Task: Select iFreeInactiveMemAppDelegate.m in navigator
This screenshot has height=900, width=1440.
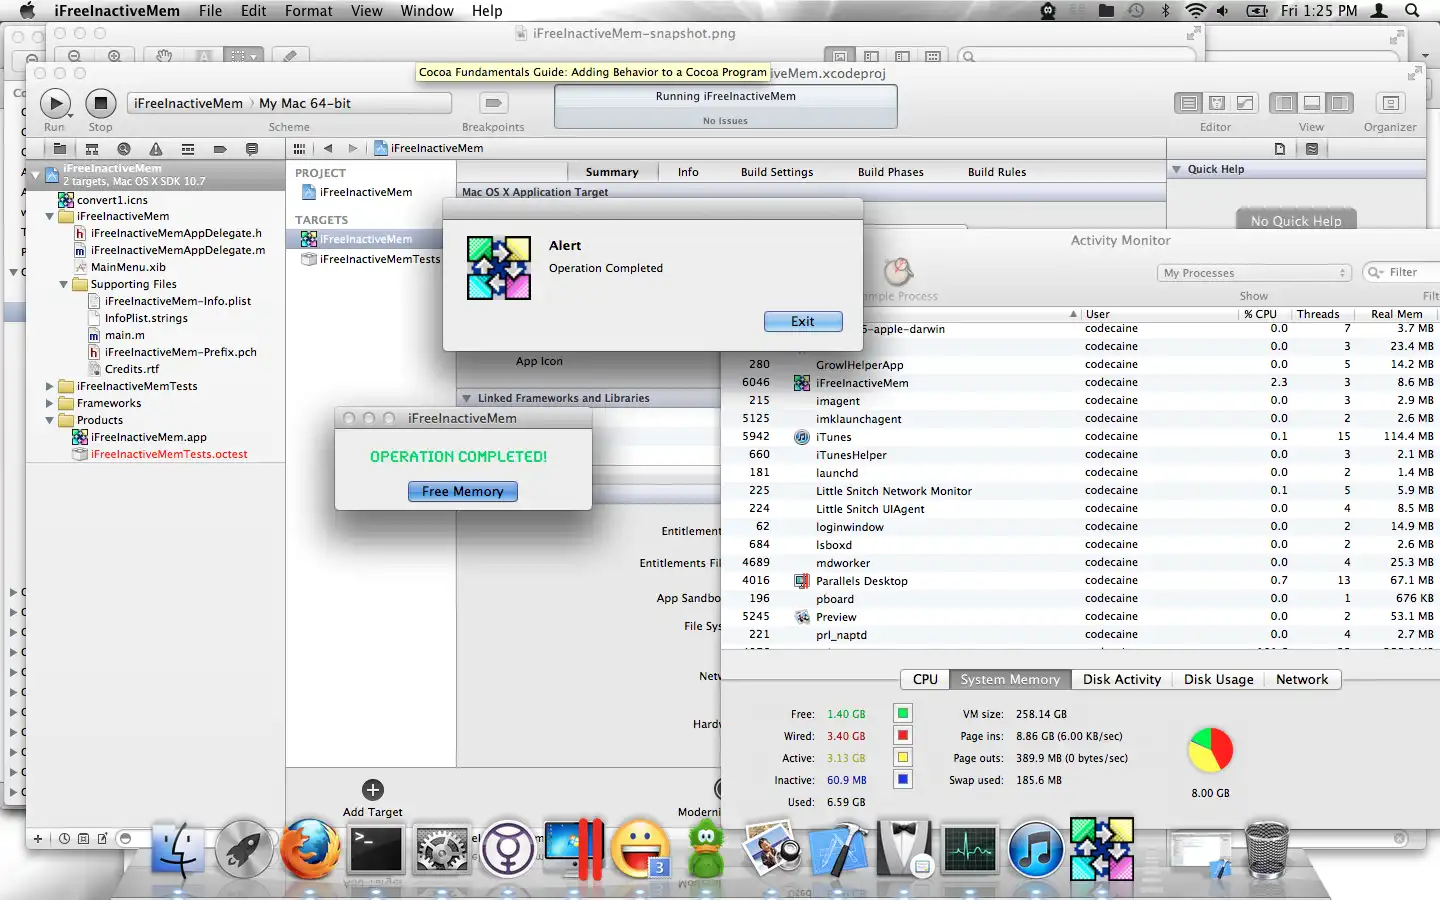Action: tap(178, 250)
